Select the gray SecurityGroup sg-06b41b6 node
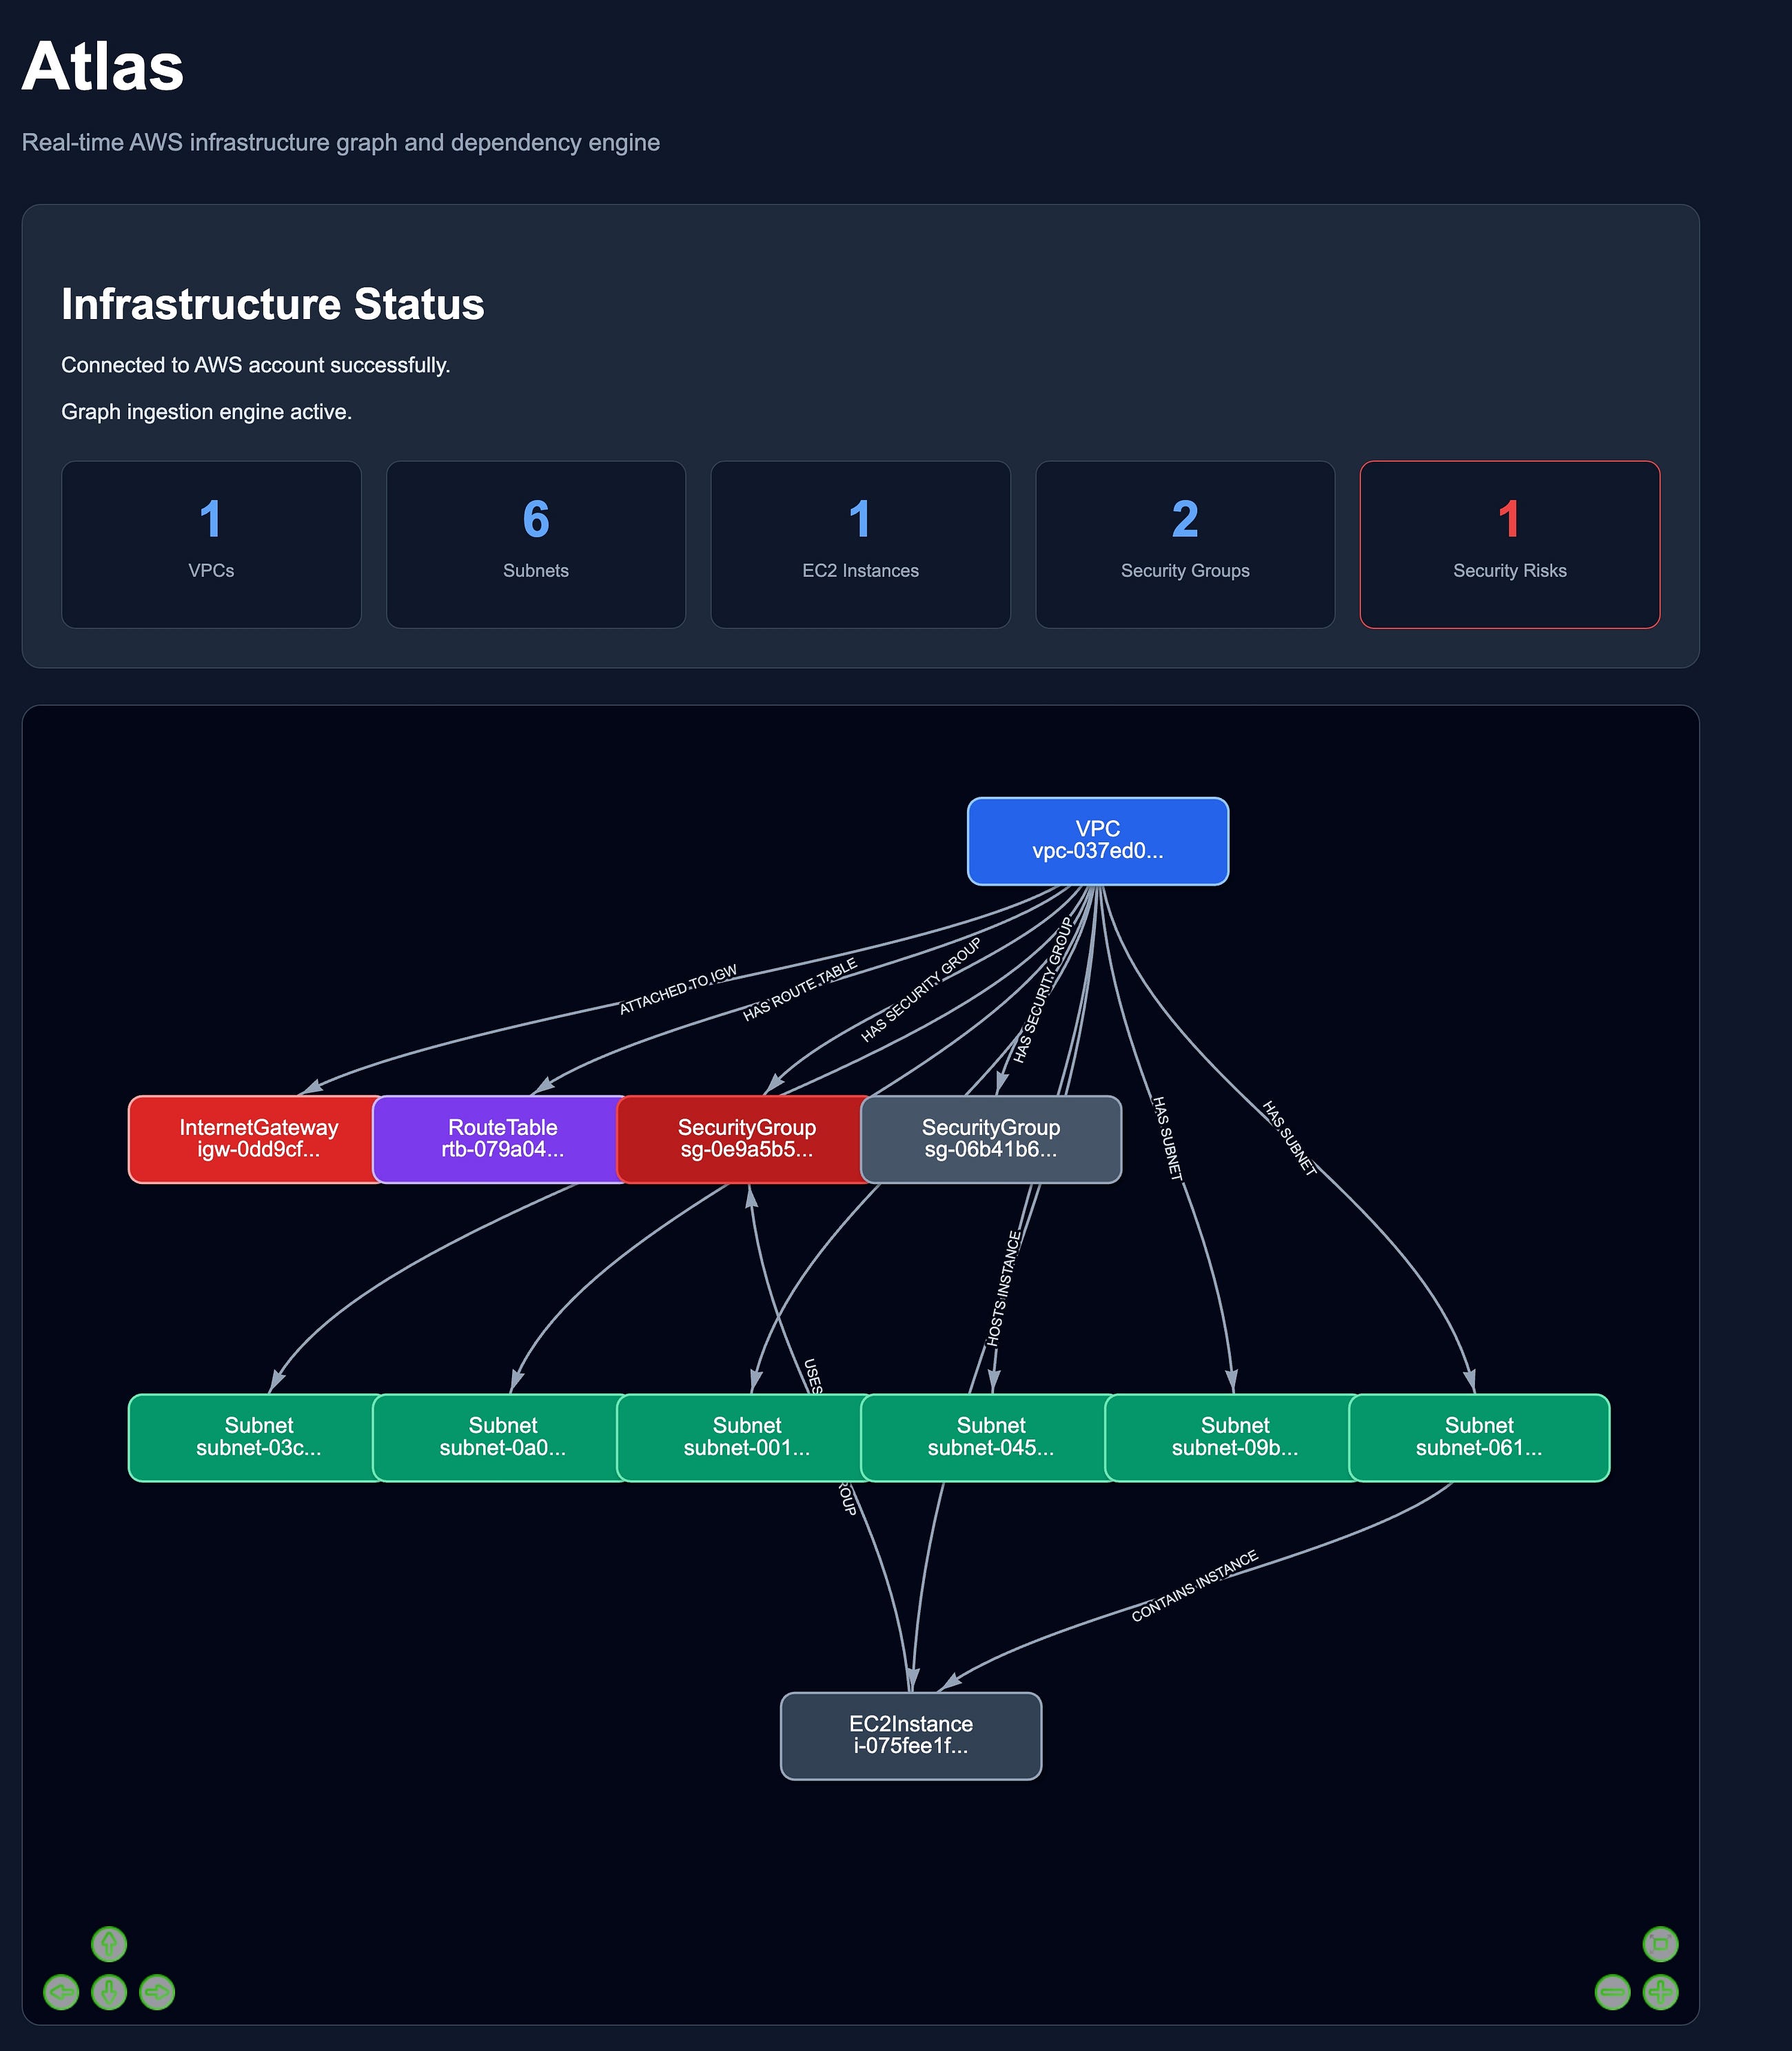Viewport: 1792px width, 2051px height. pos(991,1139)
